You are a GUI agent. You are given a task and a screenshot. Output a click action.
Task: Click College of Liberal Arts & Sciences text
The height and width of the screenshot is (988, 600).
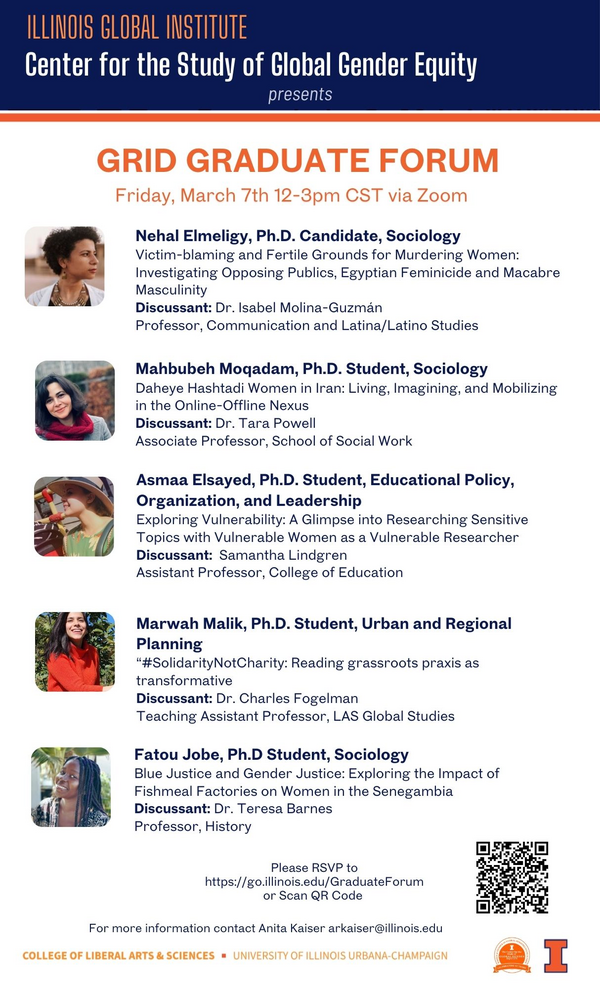click(x=119, y=956)
